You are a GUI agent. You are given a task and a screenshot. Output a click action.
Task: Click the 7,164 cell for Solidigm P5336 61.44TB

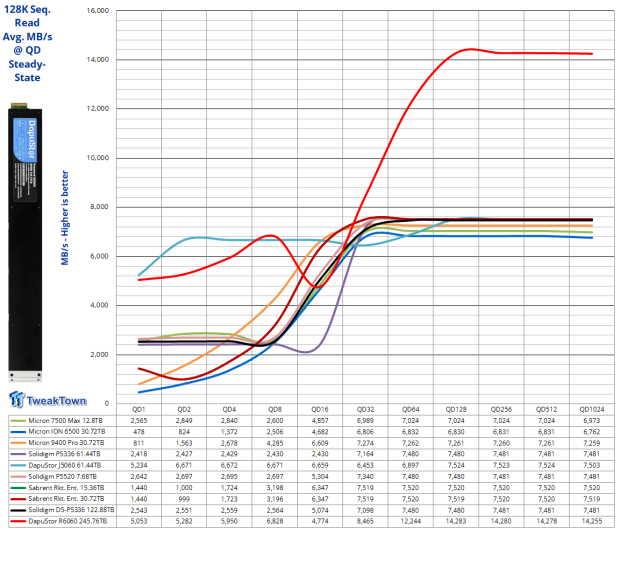click(x=365, y=454)
